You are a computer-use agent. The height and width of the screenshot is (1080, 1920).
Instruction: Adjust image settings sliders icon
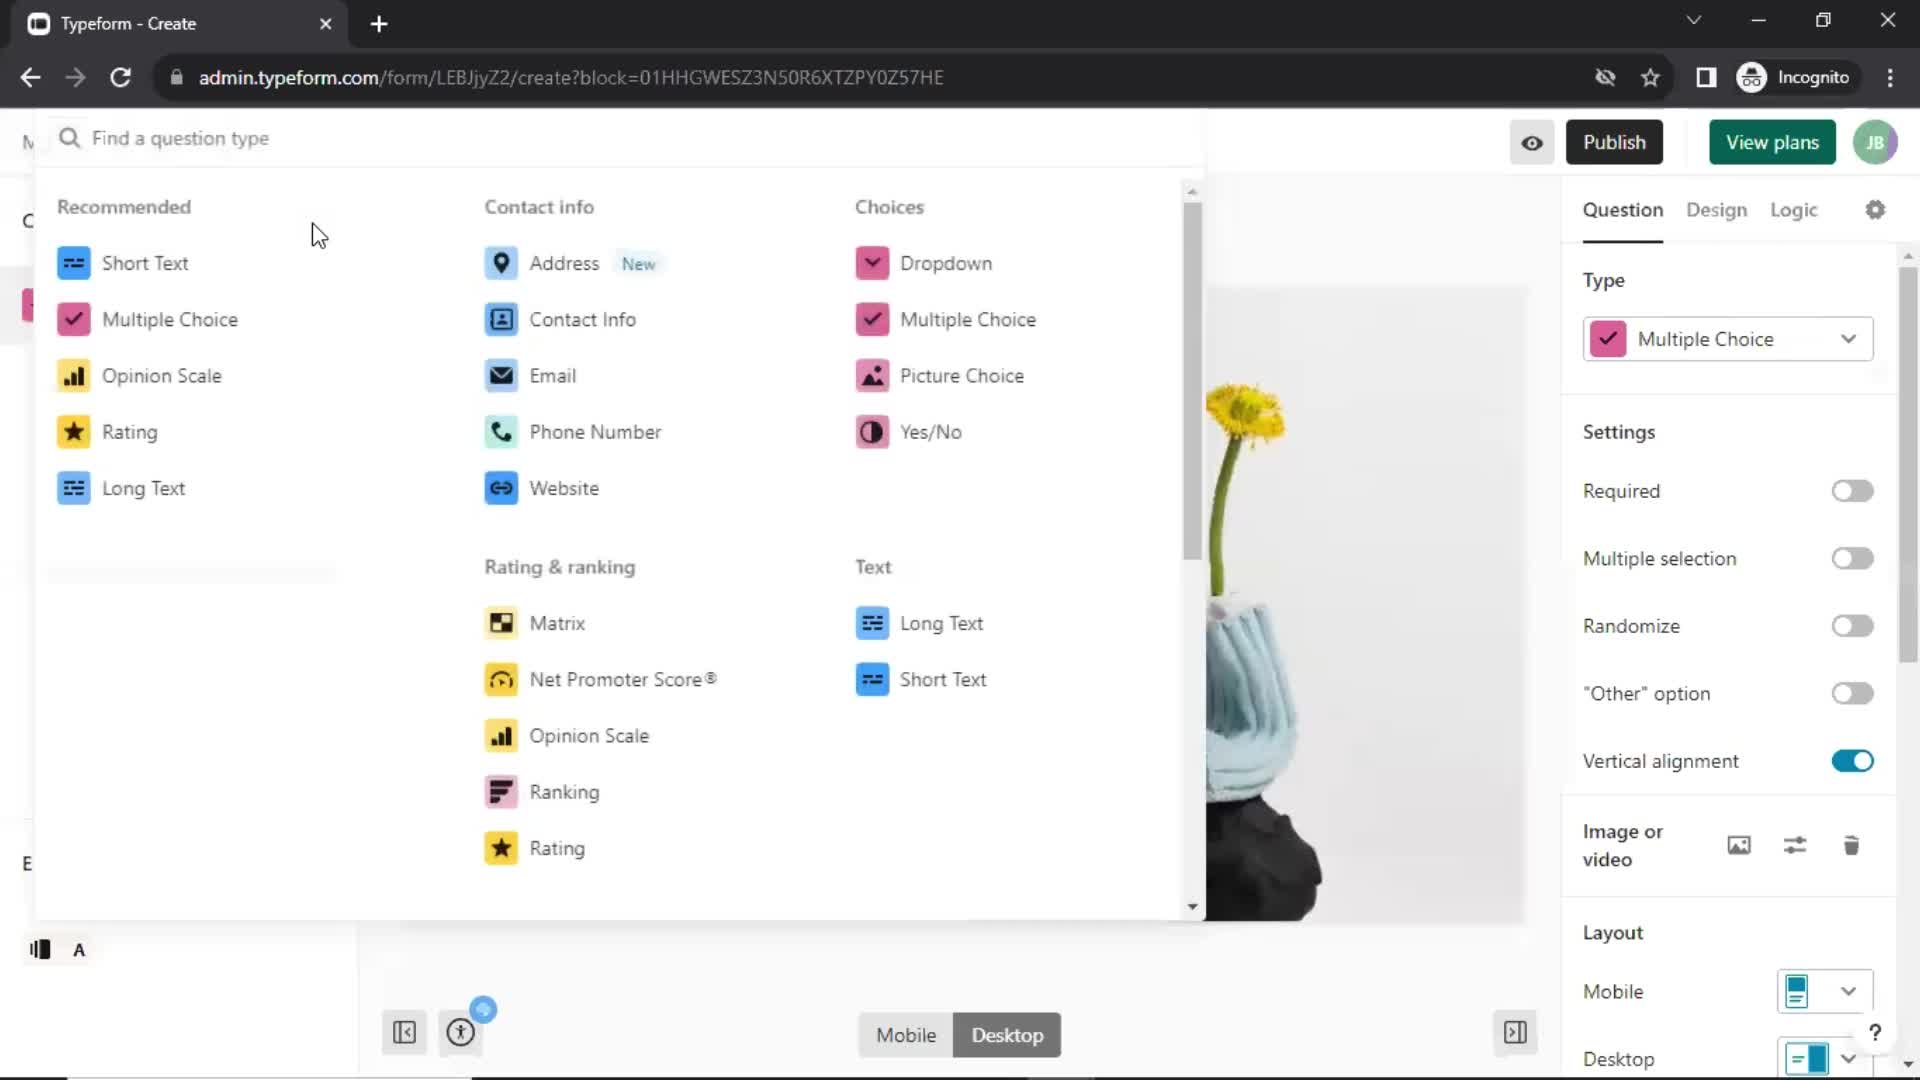pyautogui.click(x=1795, y=846)
